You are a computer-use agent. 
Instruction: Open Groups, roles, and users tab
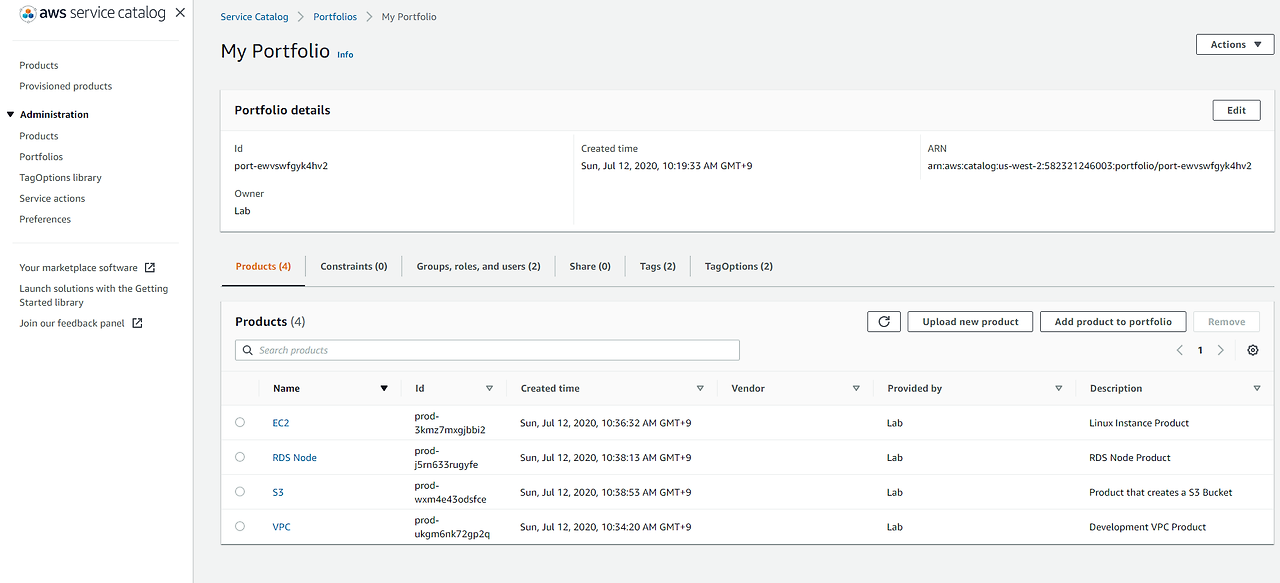478,266
